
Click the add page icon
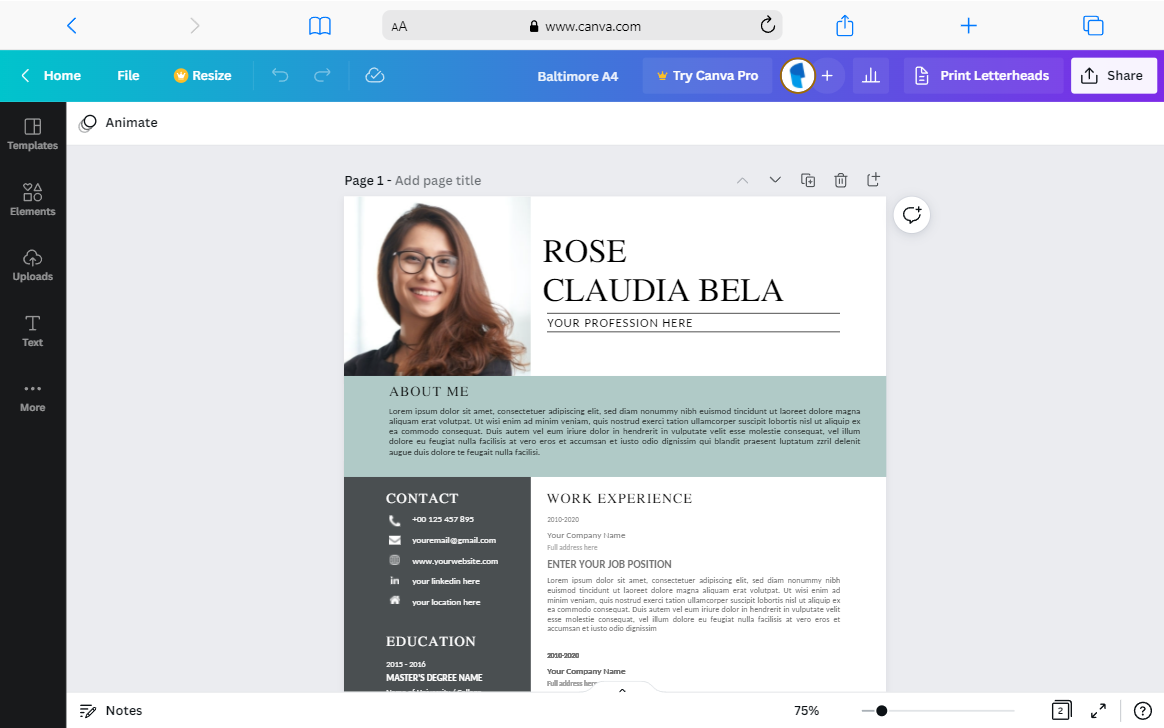[x=873, y=180]
